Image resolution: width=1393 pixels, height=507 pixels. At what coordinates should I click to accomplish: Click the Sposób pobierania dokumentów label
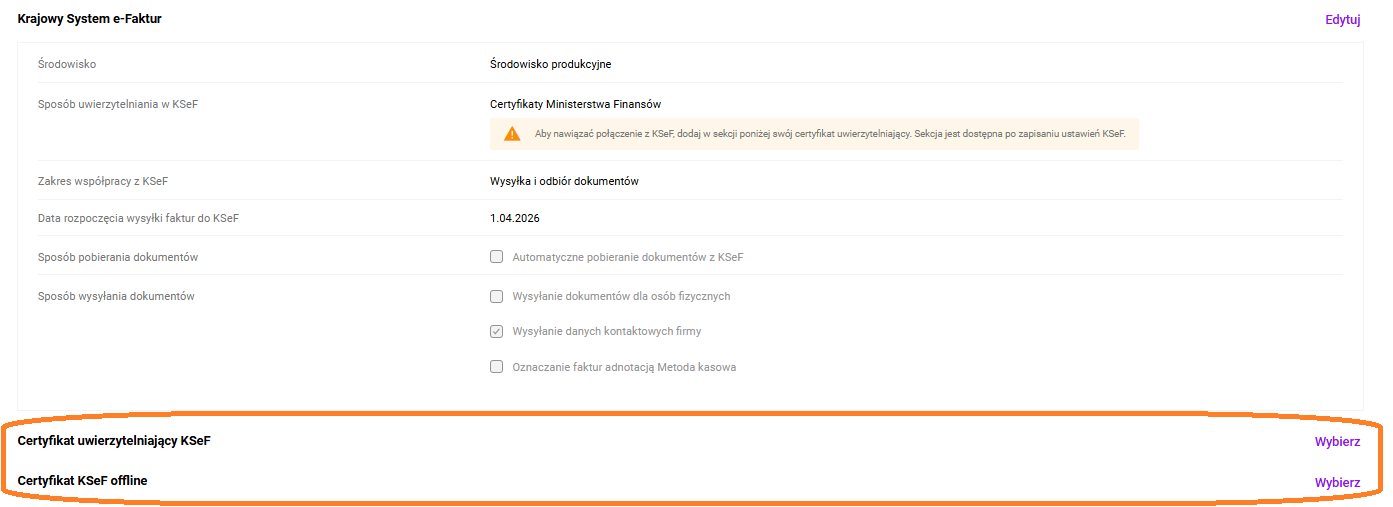coord(117,257)
